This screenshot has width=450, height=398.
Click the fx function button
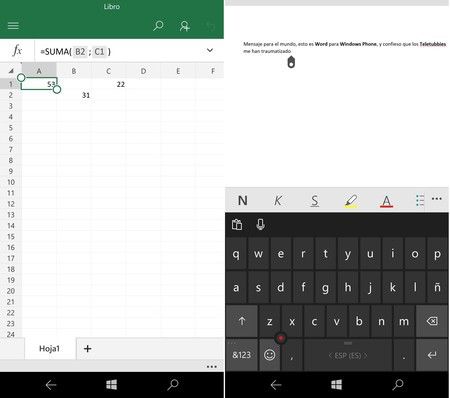tap(17, 51)
